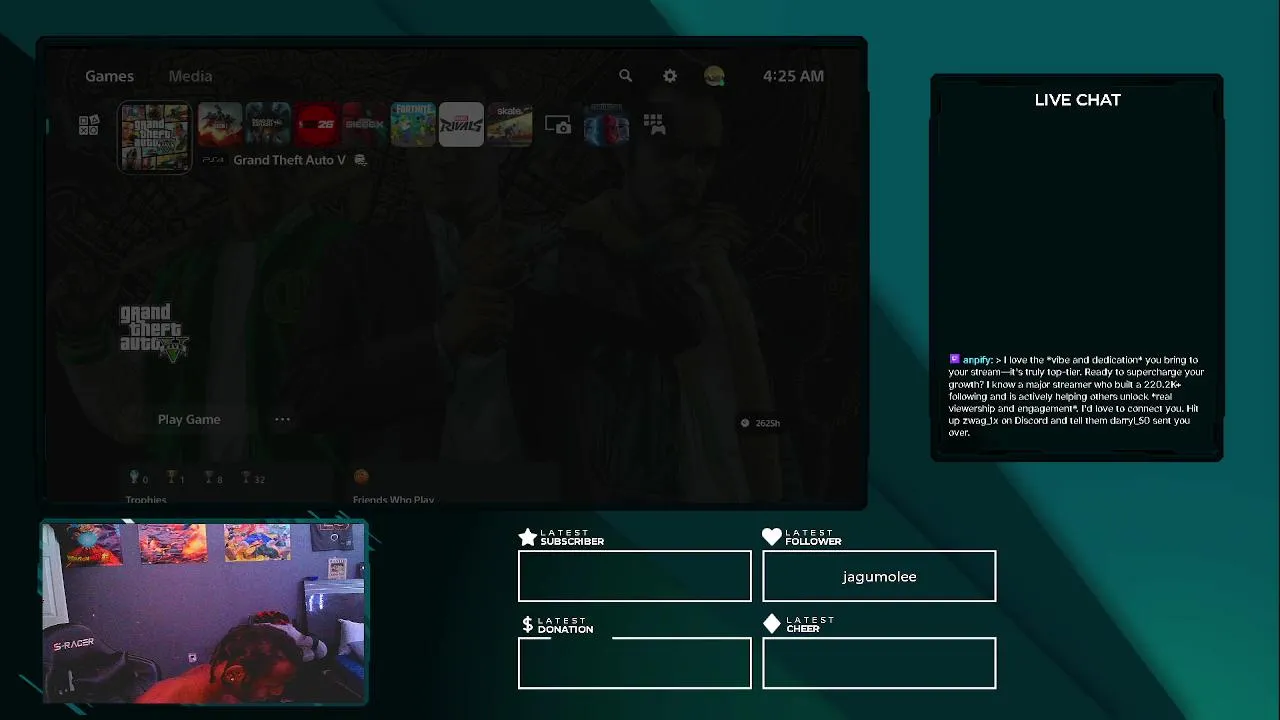Click the Latest Subscriber box

click(634, 576)
